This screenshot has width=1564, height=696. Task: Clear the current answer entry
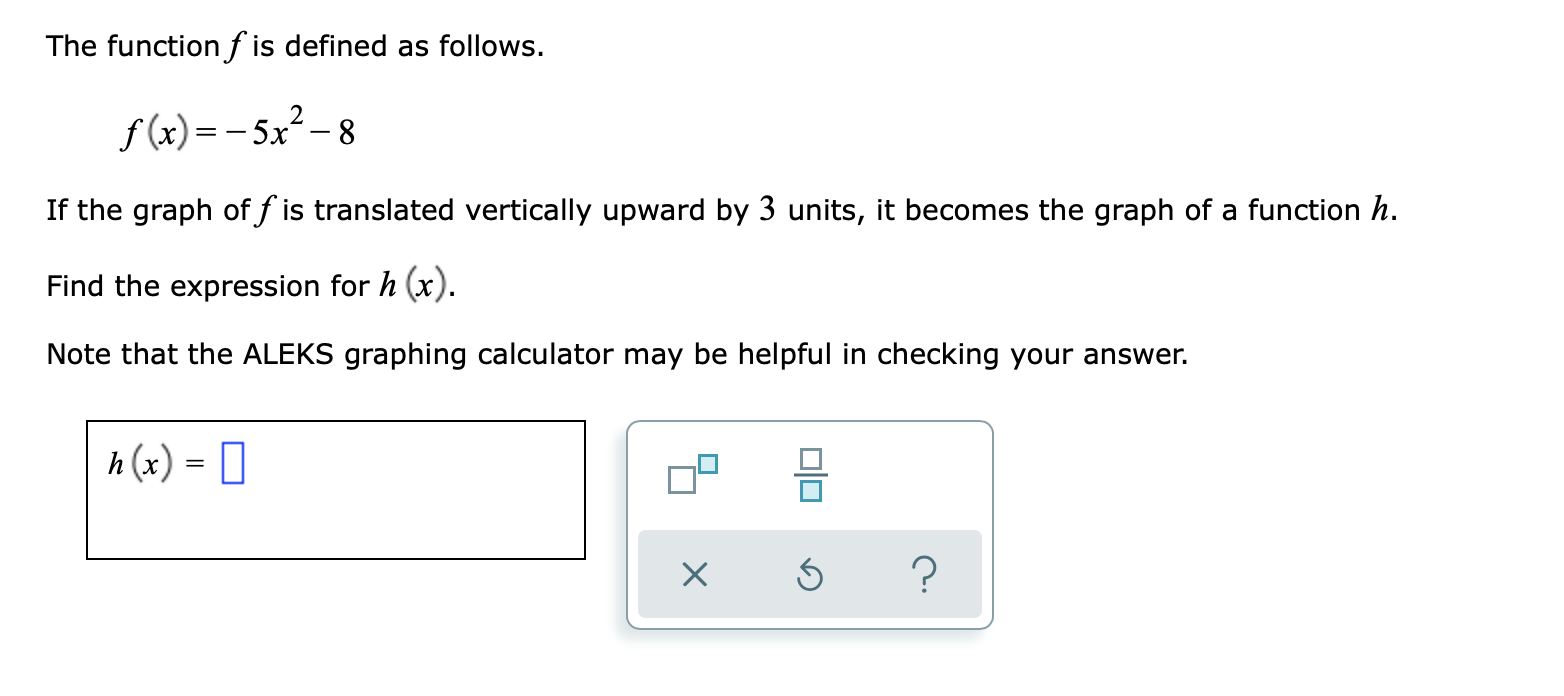pyautogui.click(x=697, y=573)
